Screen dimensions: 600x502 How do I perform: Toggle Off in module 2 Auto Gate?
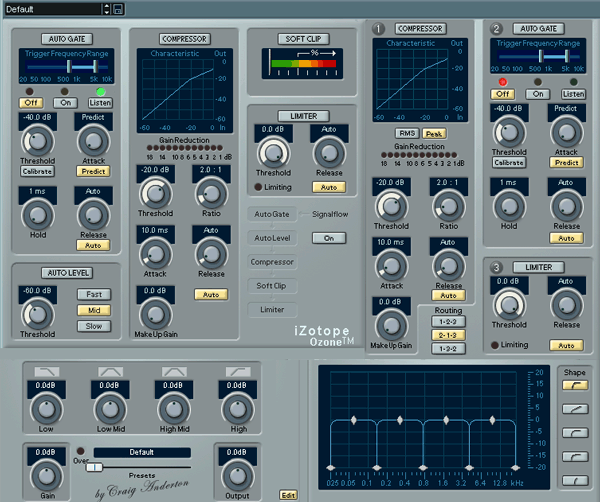(x=502, y=94)
